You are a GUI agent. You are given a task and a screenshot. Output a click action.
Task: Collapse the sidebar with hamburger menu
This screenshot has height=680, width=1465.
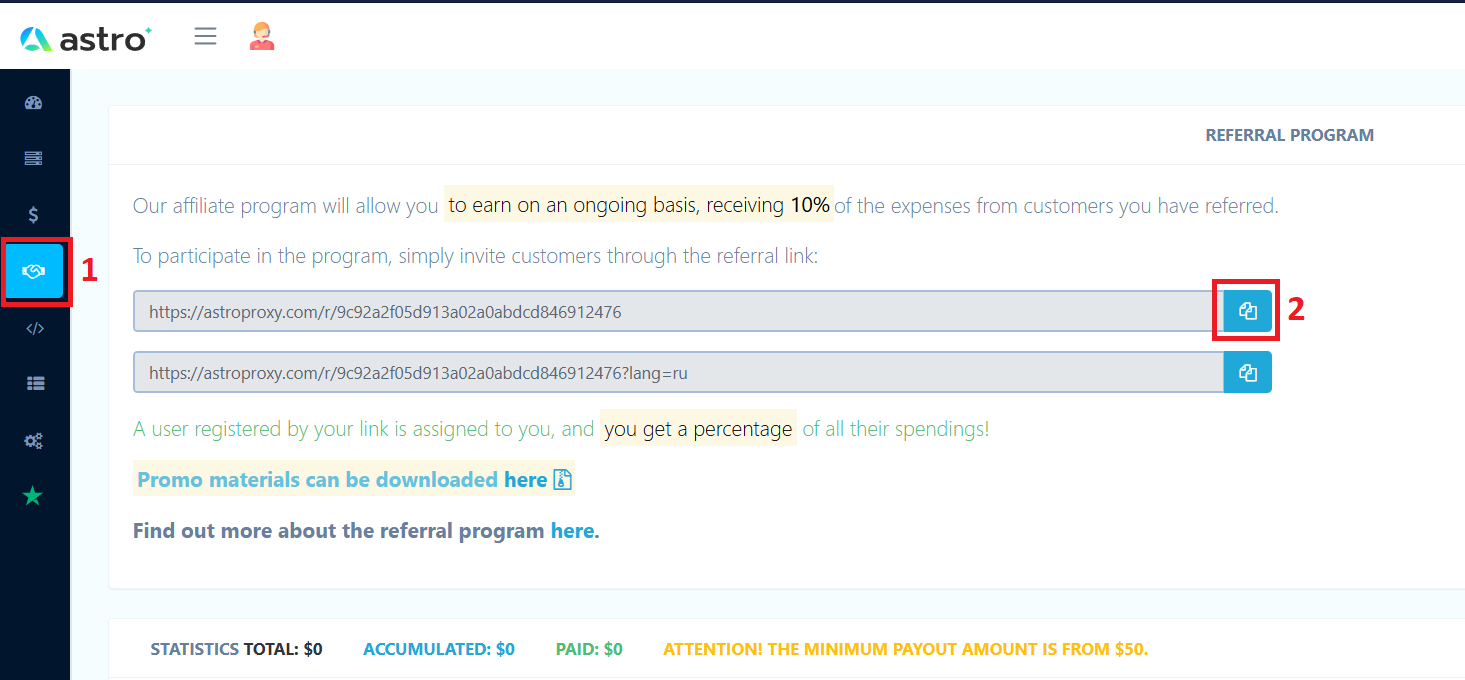pyautogui.click(x=205, y=36)
